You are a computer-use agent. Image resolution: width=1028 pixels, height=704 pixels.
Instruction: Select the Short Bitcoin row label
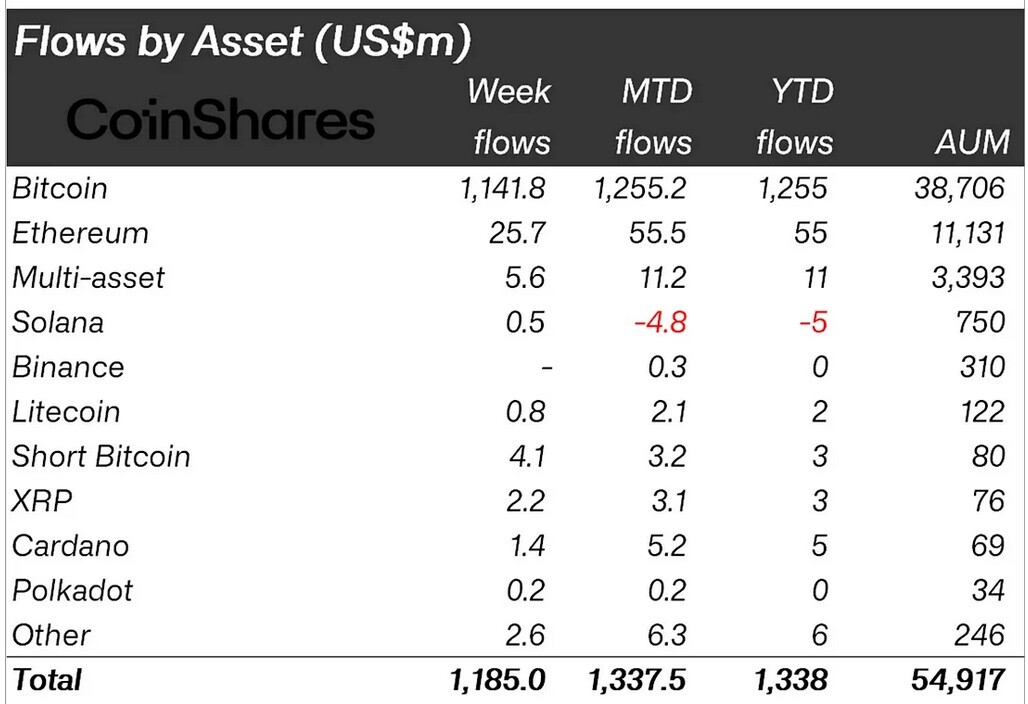click(102, 456)
